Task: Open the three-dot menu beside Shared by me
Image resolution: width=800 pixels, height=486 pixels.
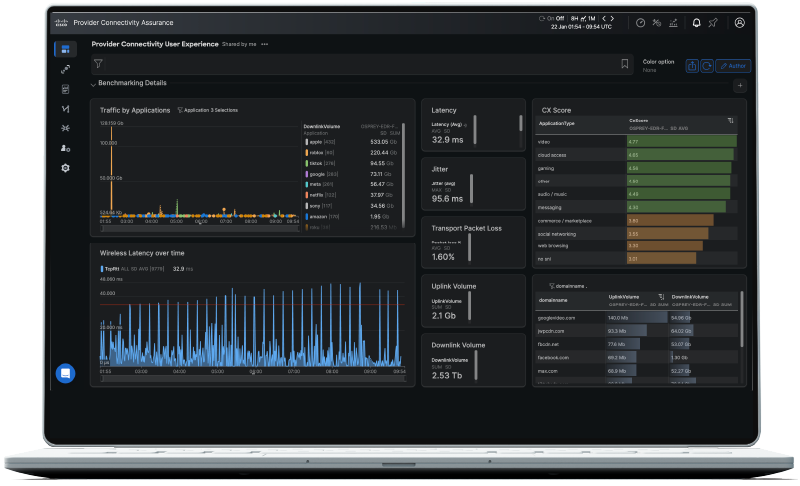Action: pos(265,45)
